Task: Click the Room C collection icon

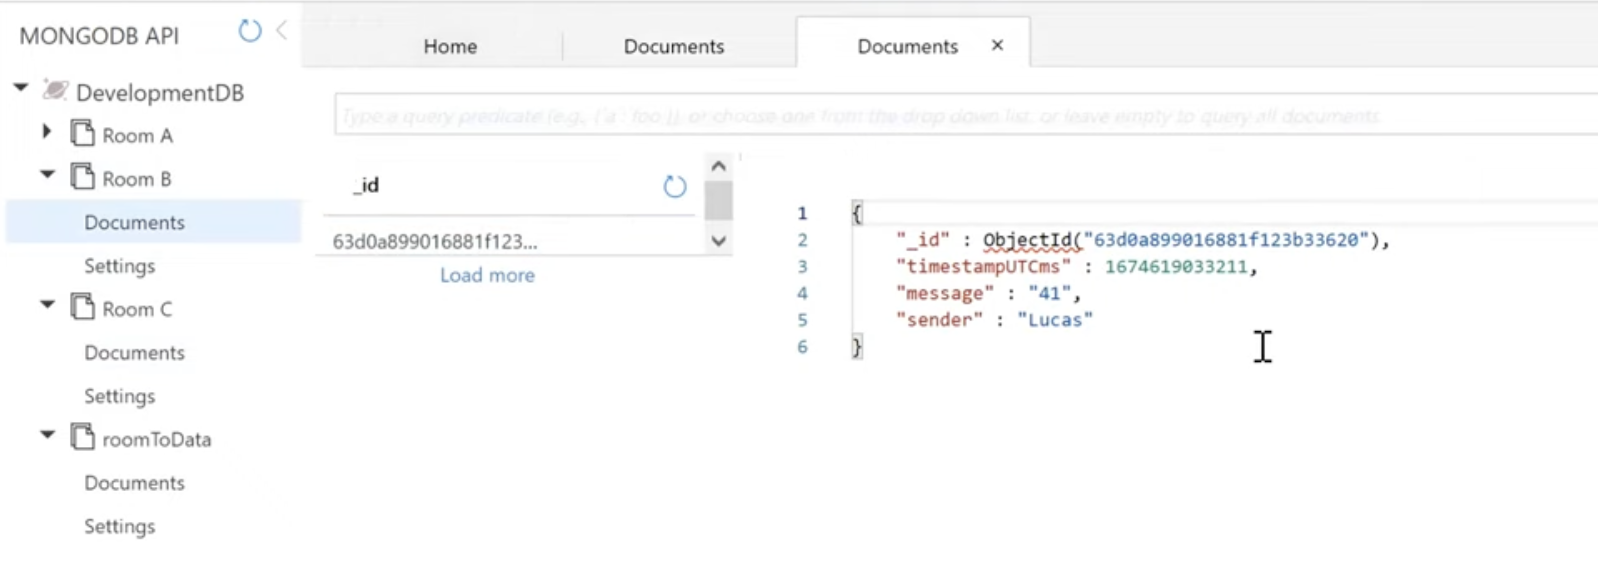Action: [82, 307]
